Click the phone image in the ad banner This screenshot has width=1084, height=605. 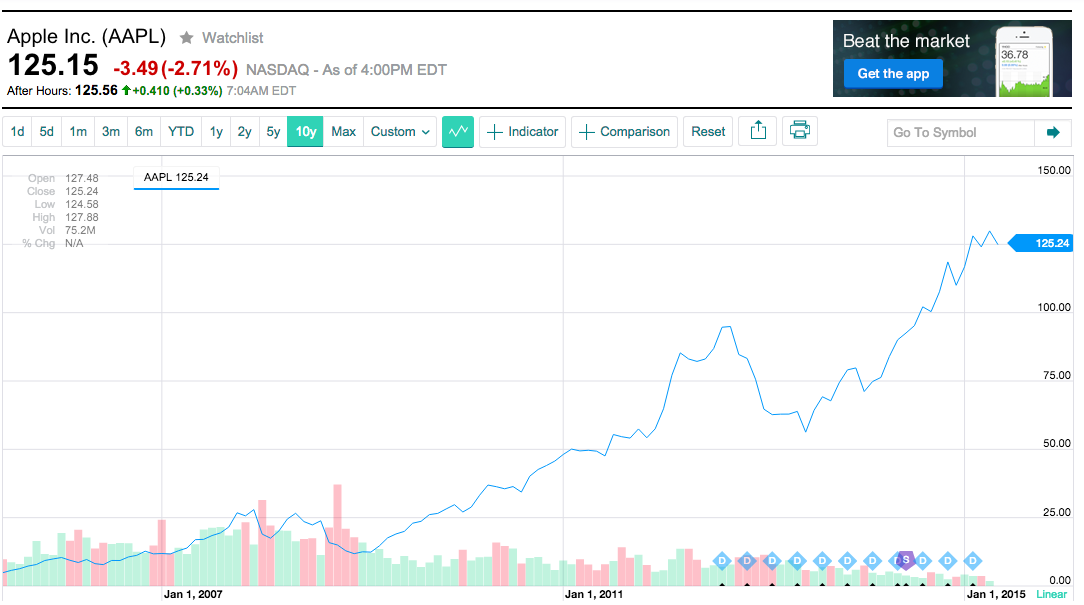coord(1024,61)
